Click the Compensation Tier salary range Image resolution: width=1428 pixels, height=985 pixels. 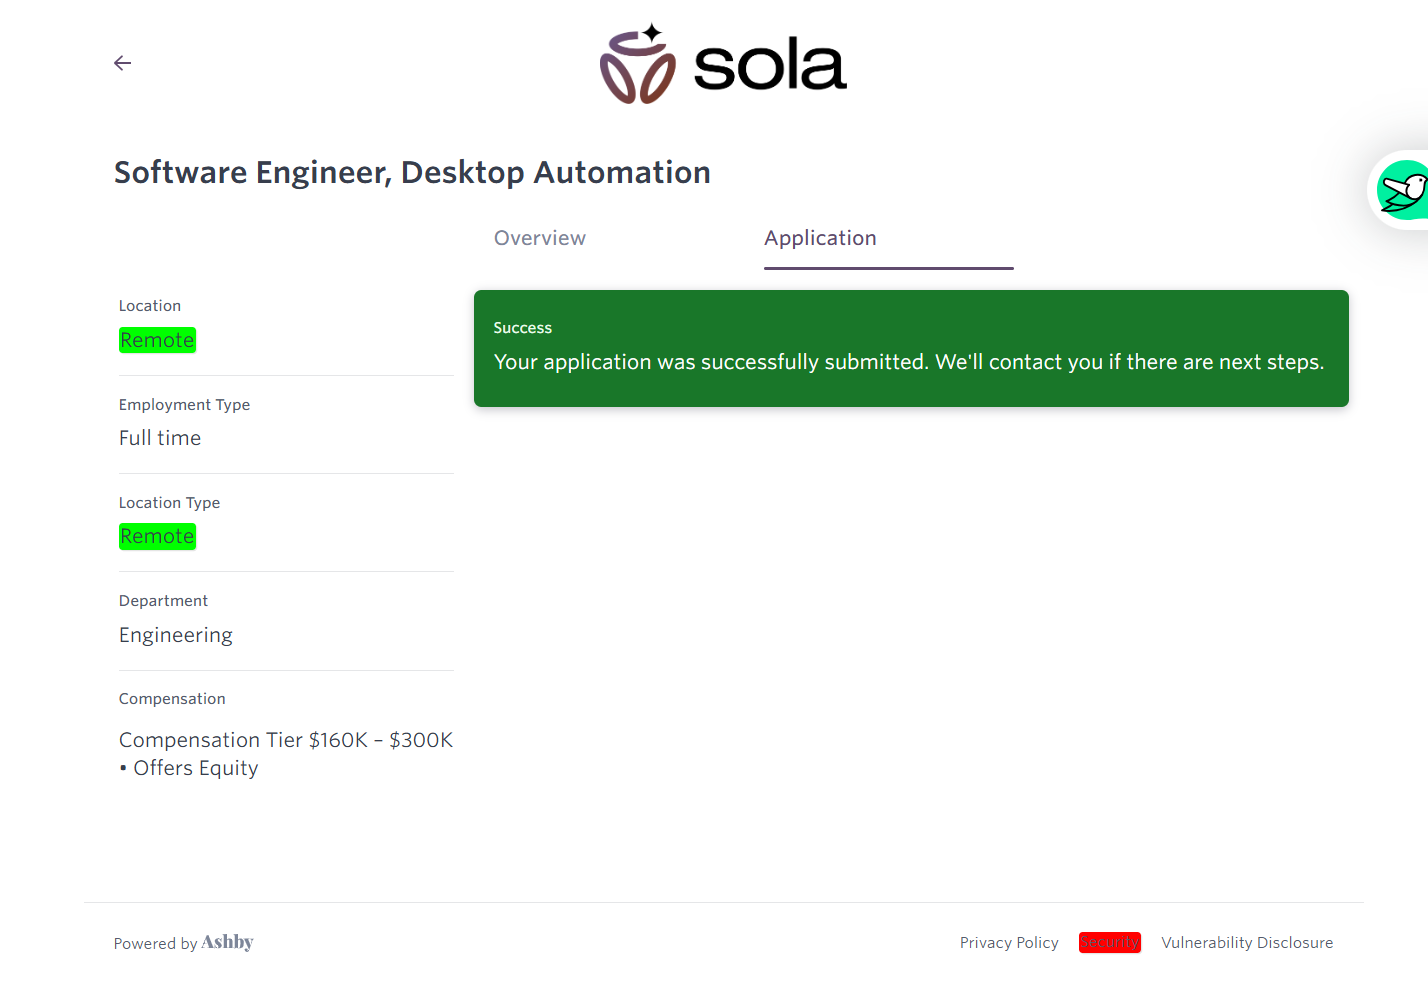click(286, 740)
